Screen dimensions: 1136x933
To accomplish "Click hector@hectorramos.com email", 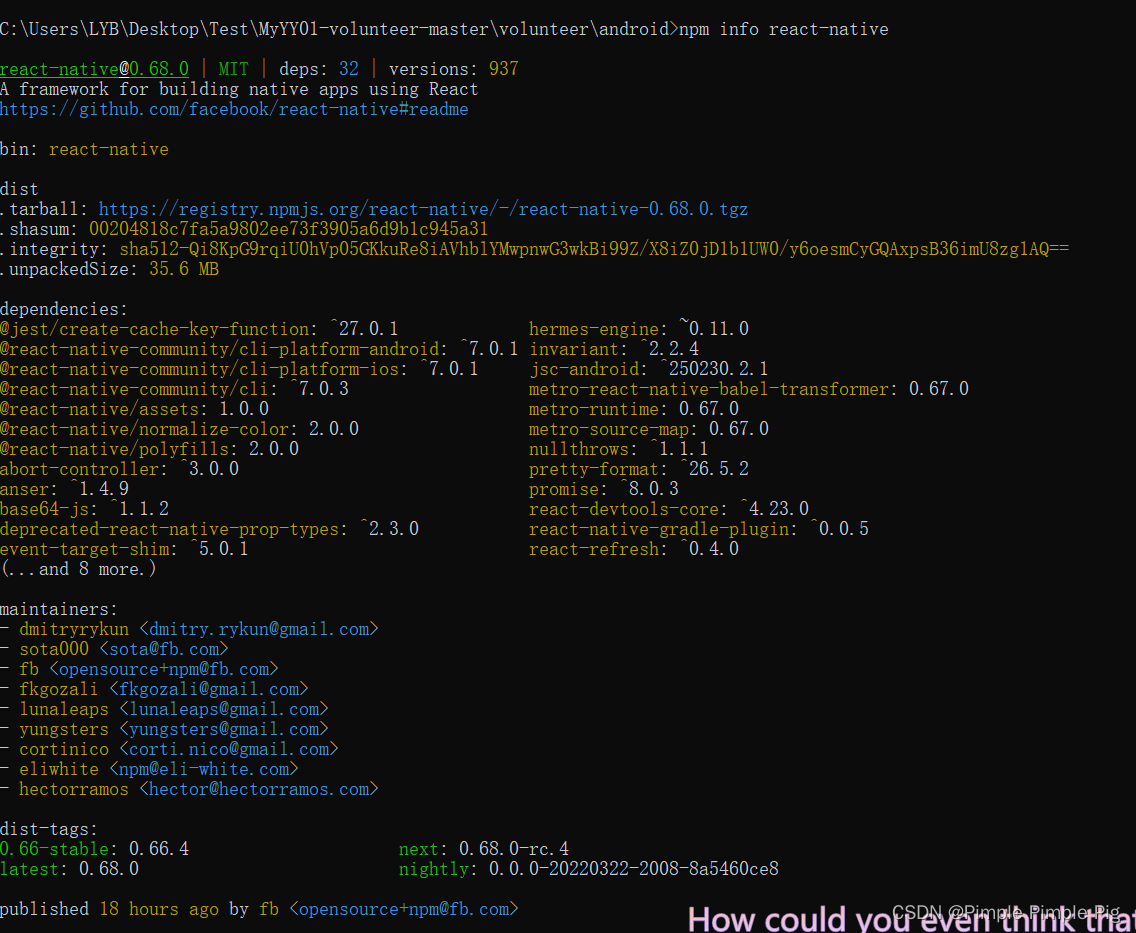I will pos(259,789).
